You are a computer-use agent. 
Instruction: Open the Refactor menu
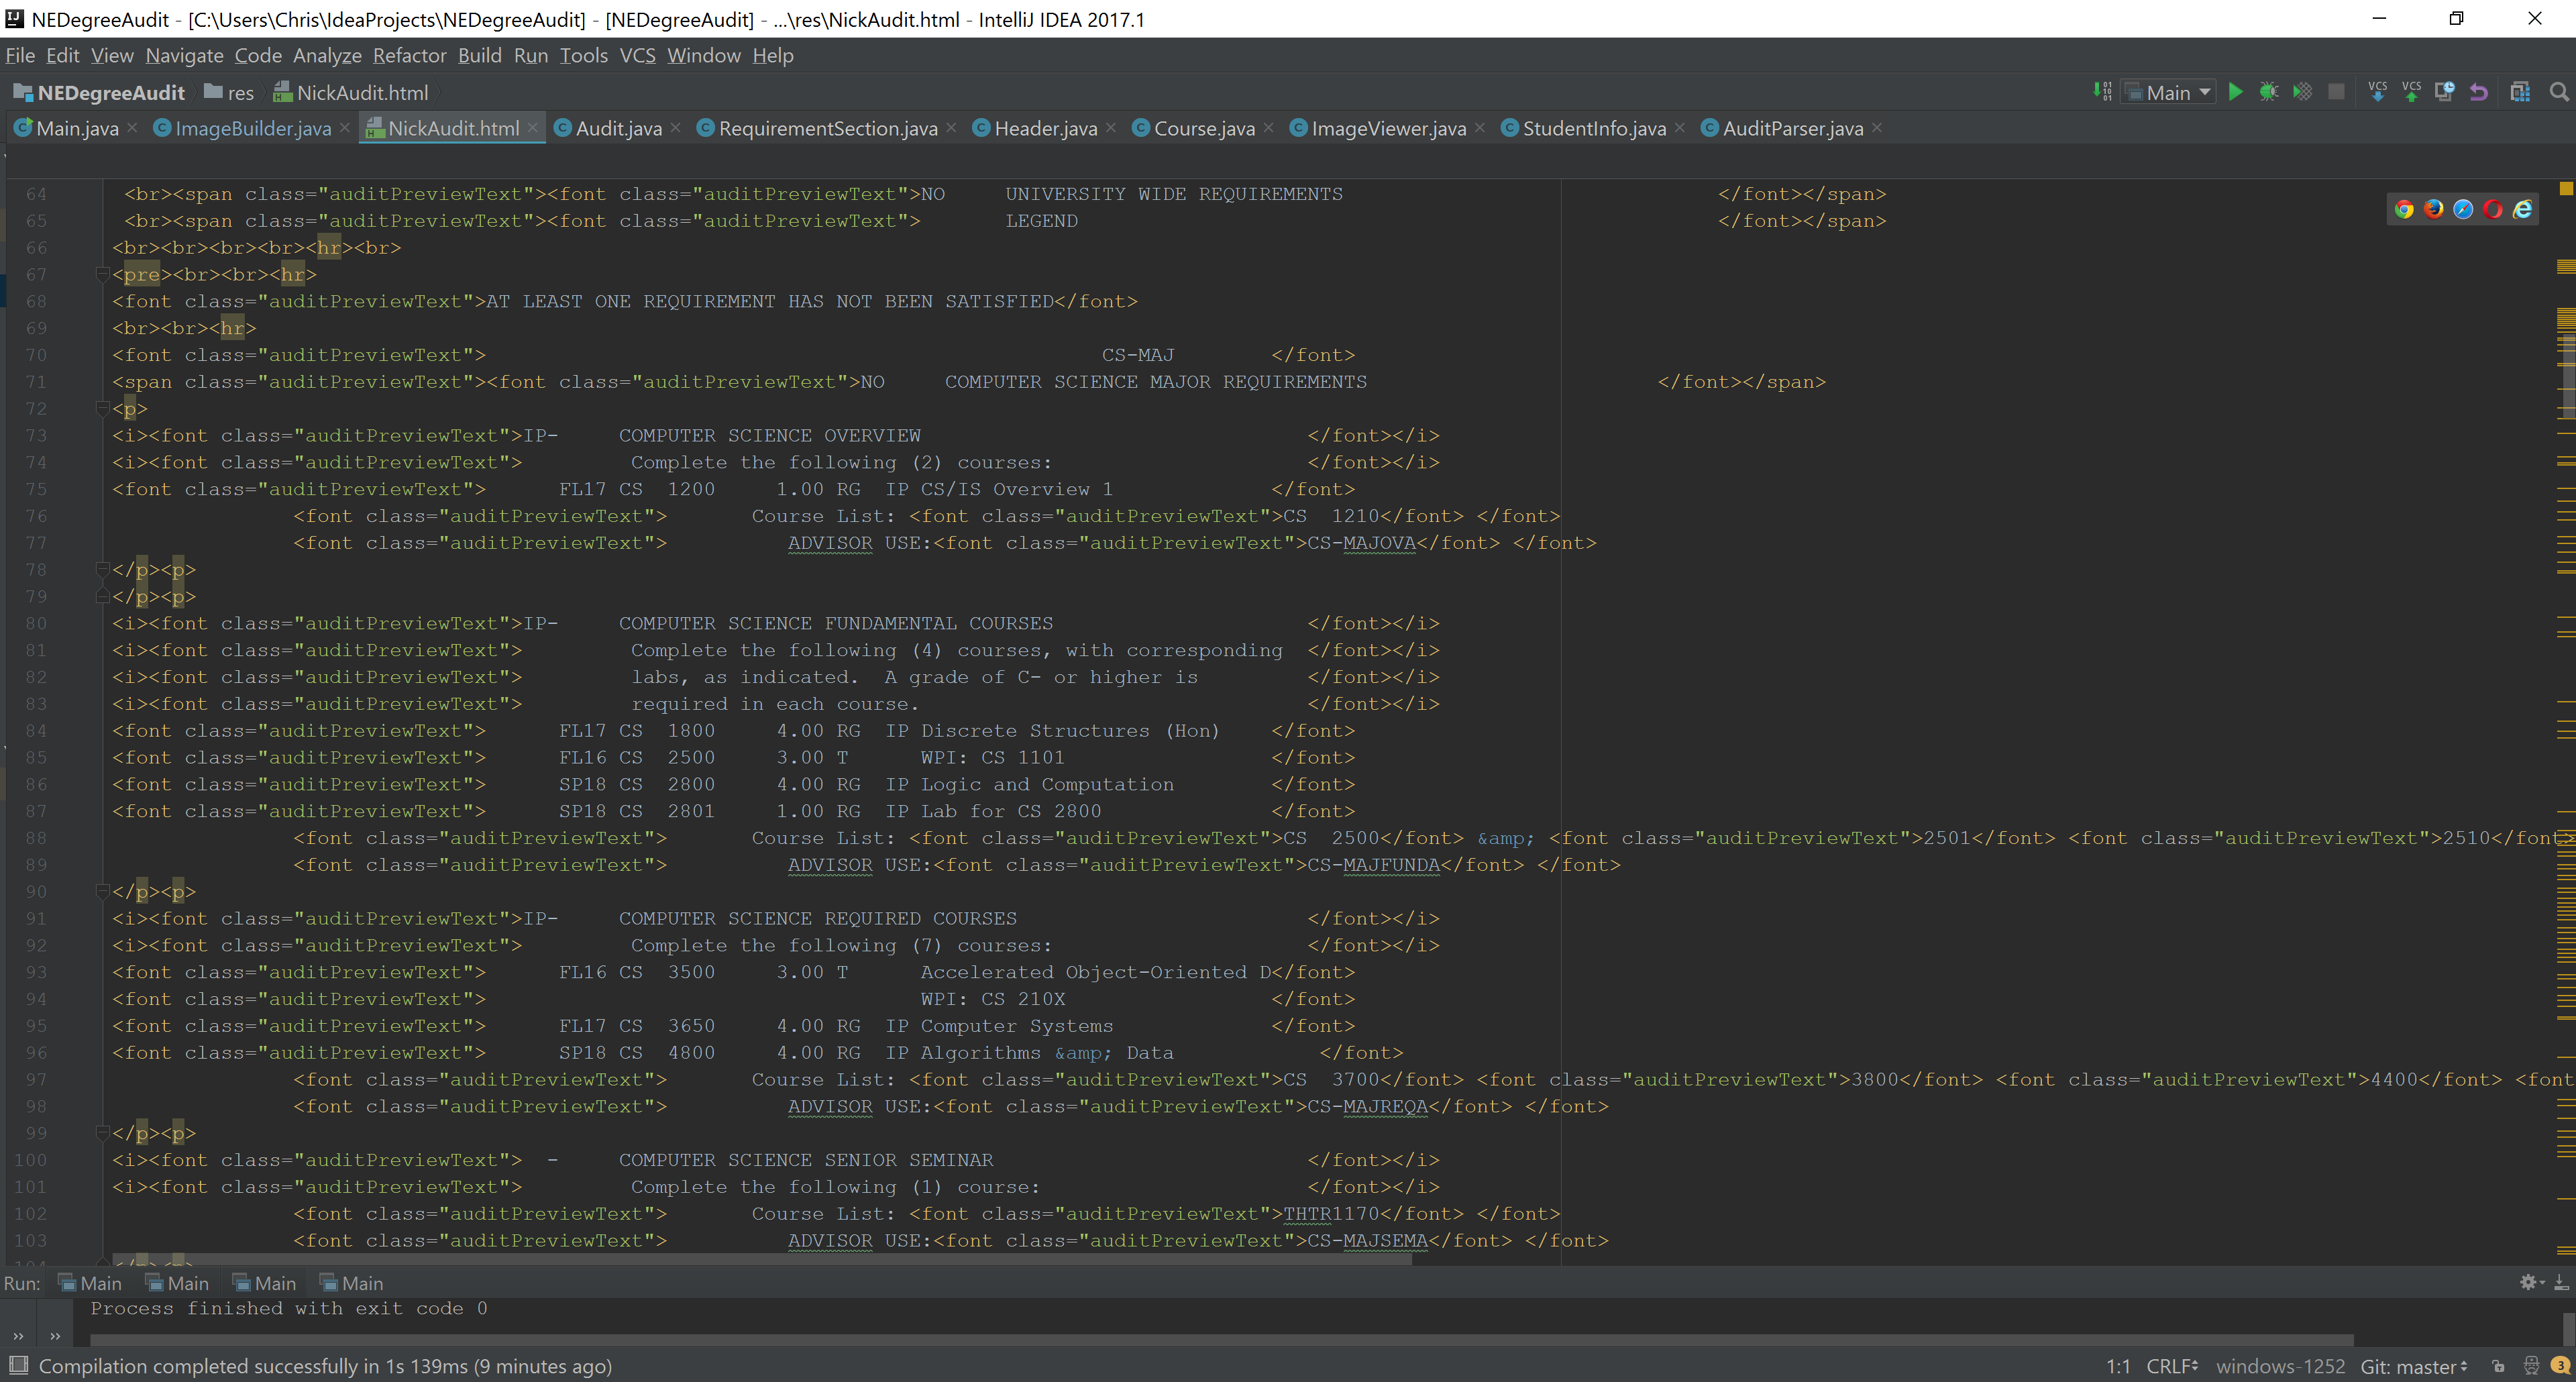point(409,55)
